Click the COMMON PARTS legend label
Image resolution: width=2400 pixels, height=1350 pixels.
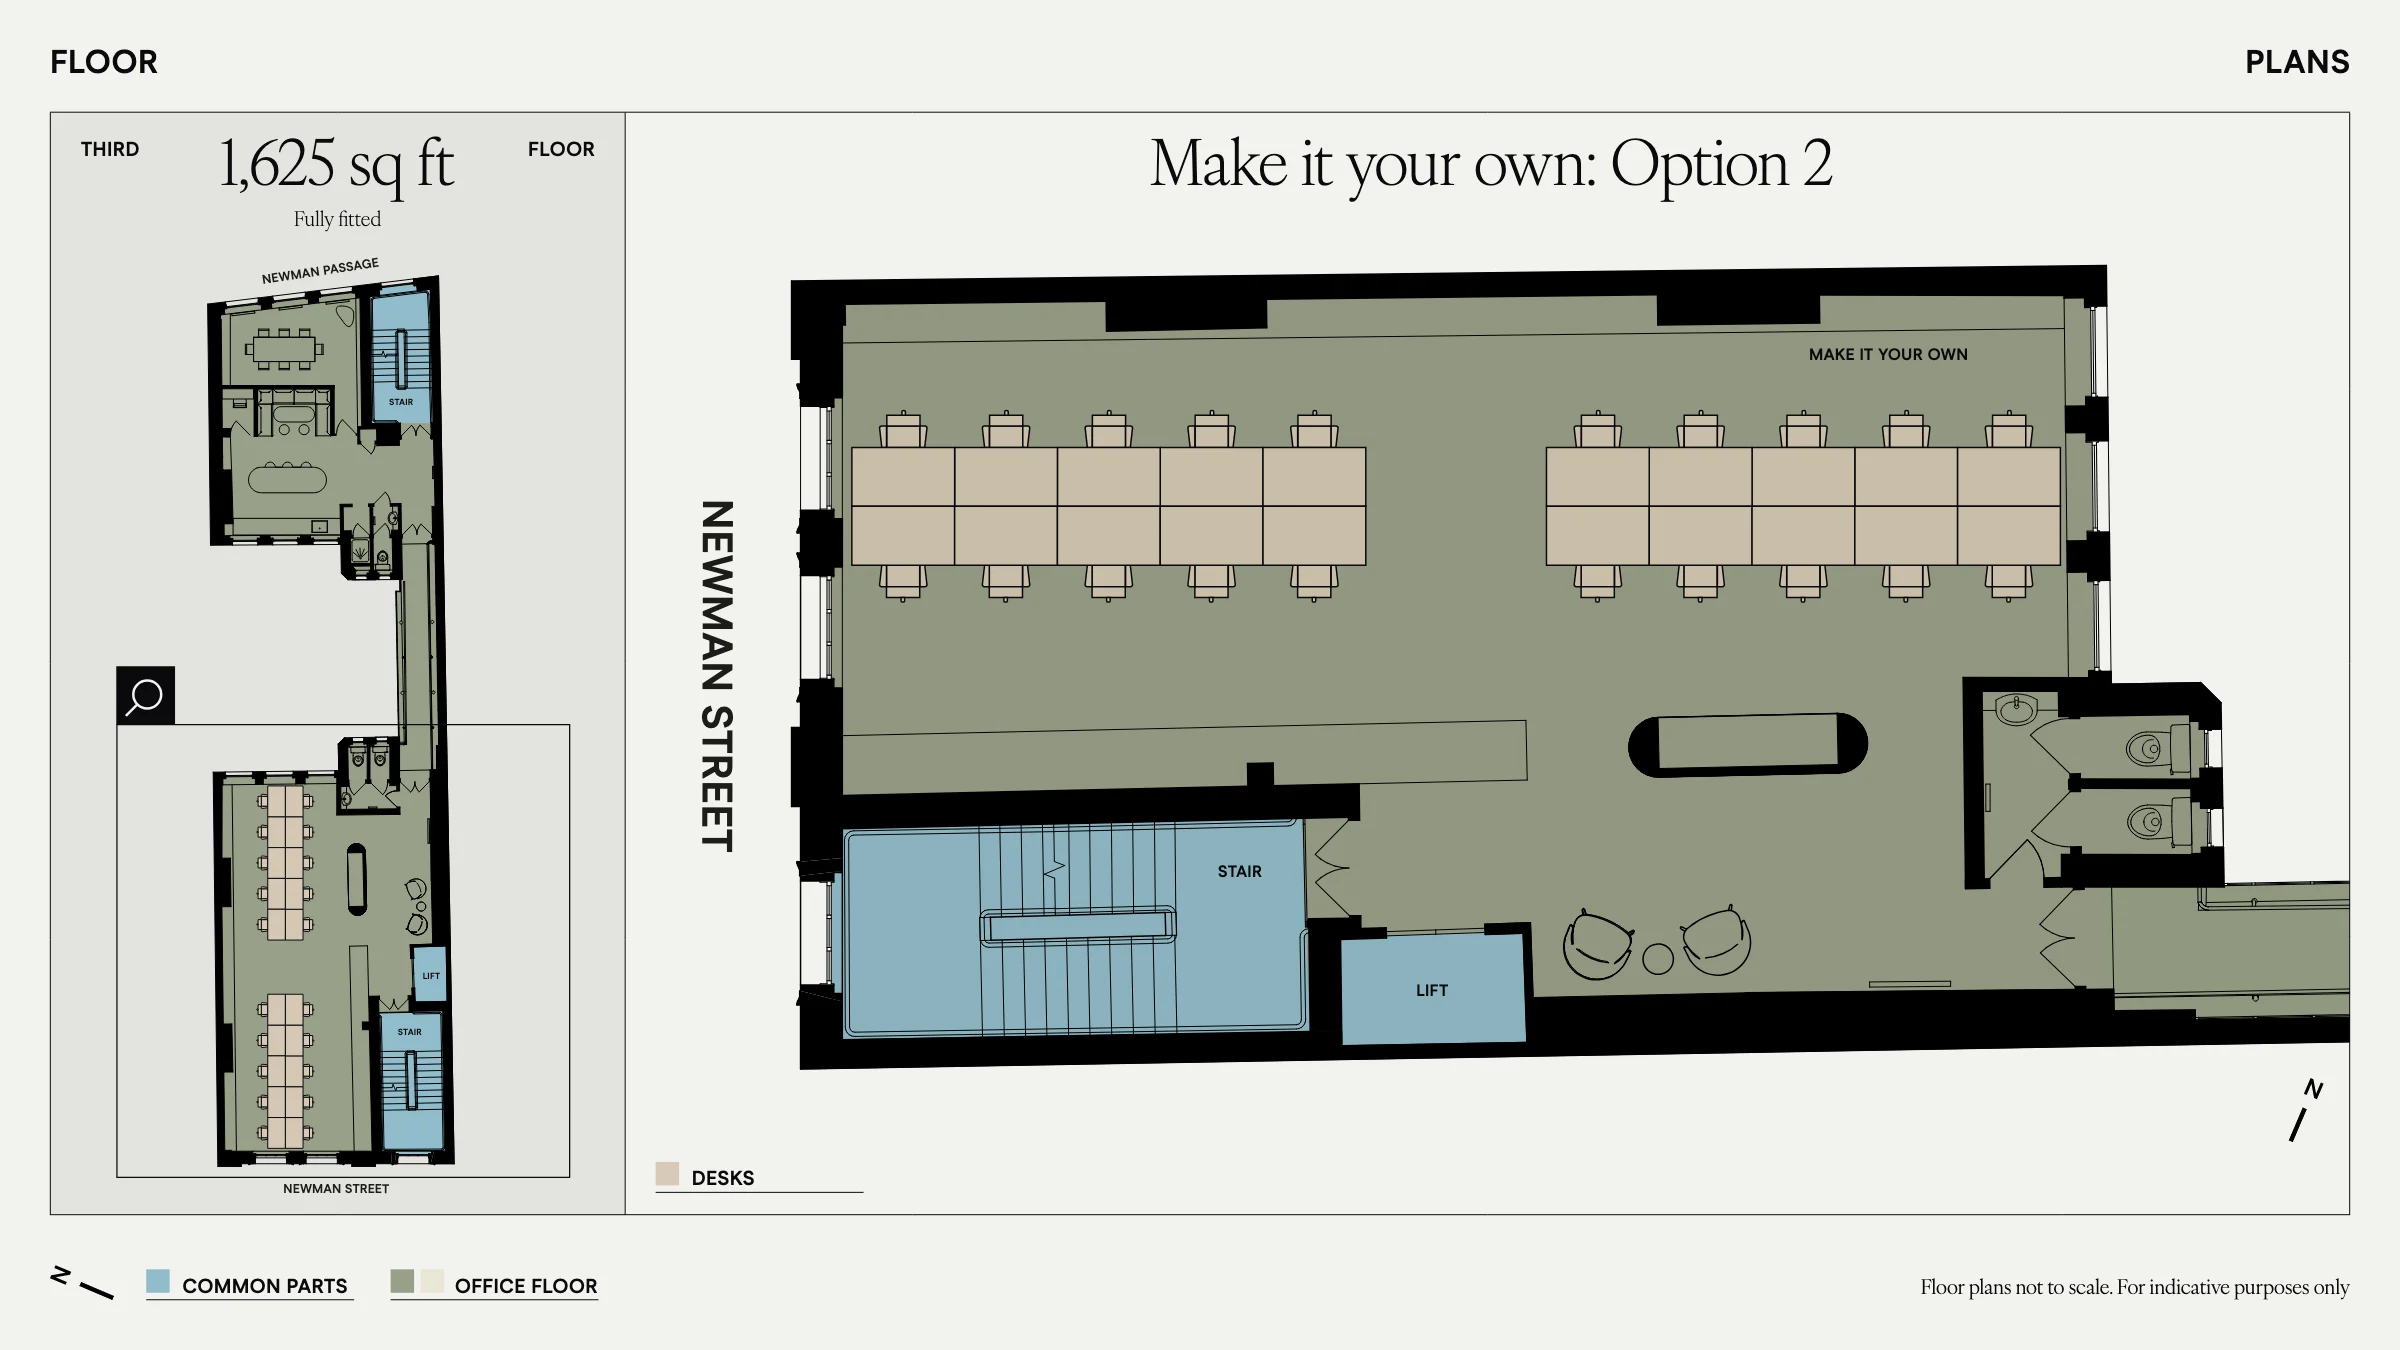[x=265, y=1286]
